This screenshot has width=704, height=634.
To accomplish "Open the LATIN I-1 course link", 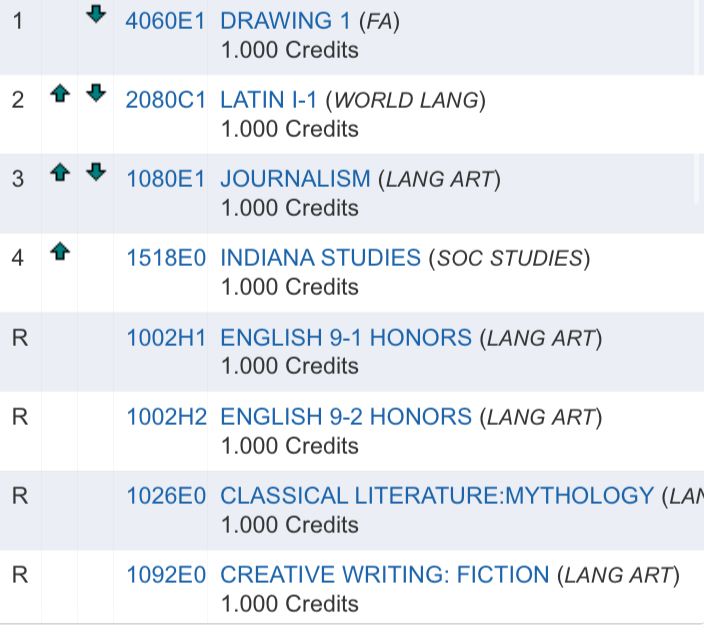I will (x=268, y=100).
